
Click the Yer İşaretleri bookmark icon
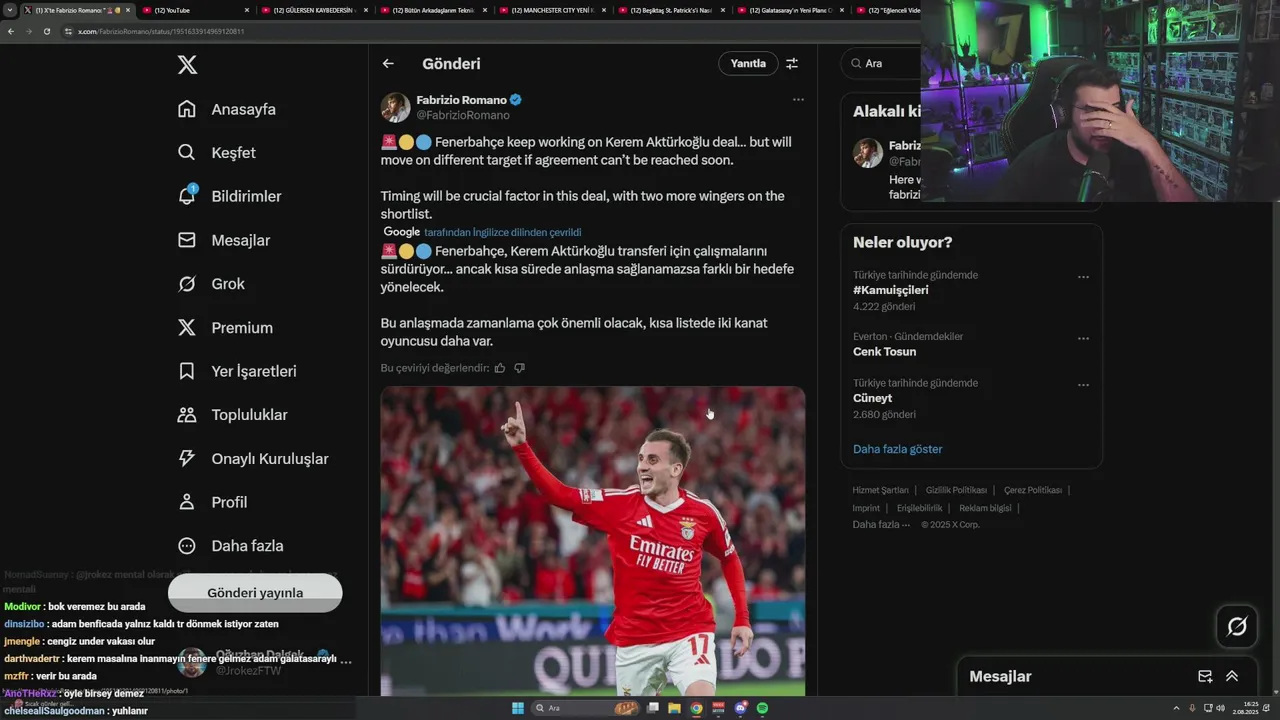pyautogui.click(x=187, y=371)
